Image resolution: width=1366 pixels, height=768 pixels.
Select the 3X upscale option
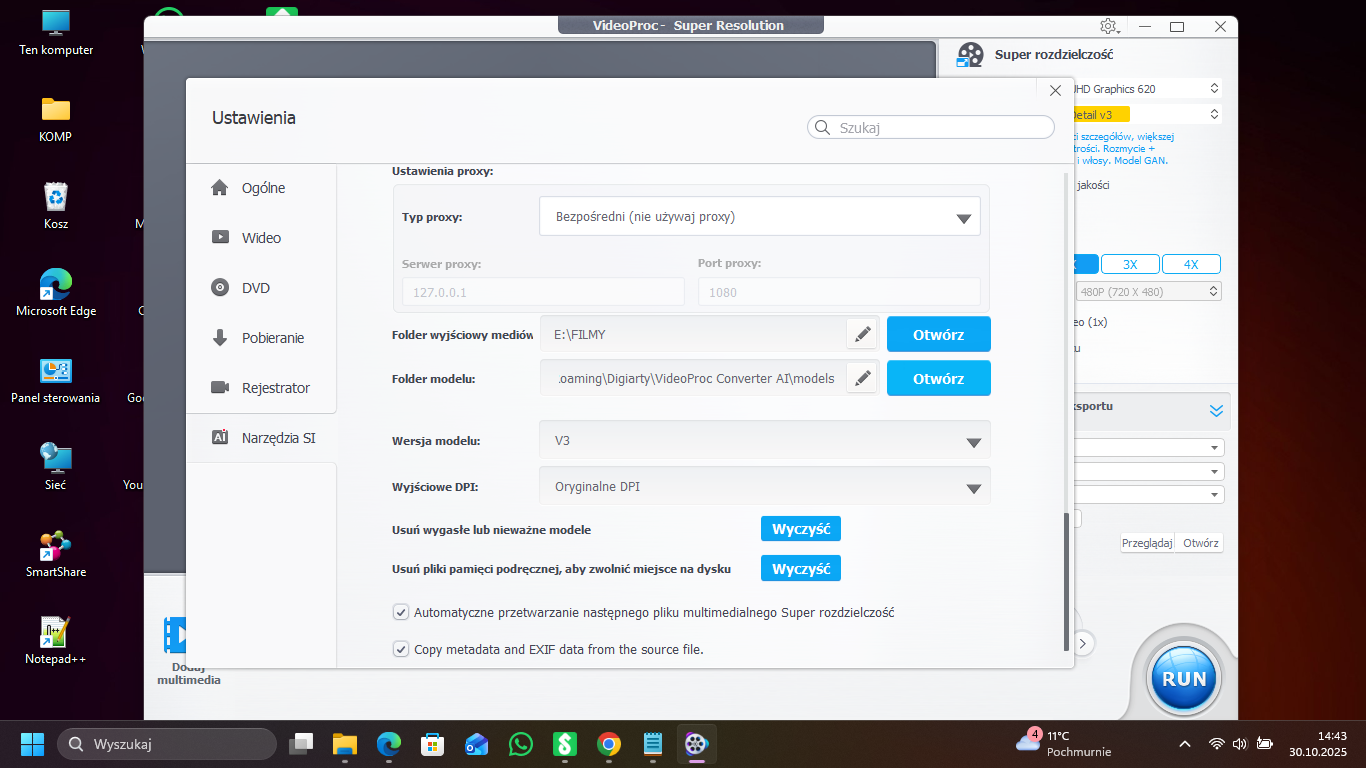coord(1130,264)
